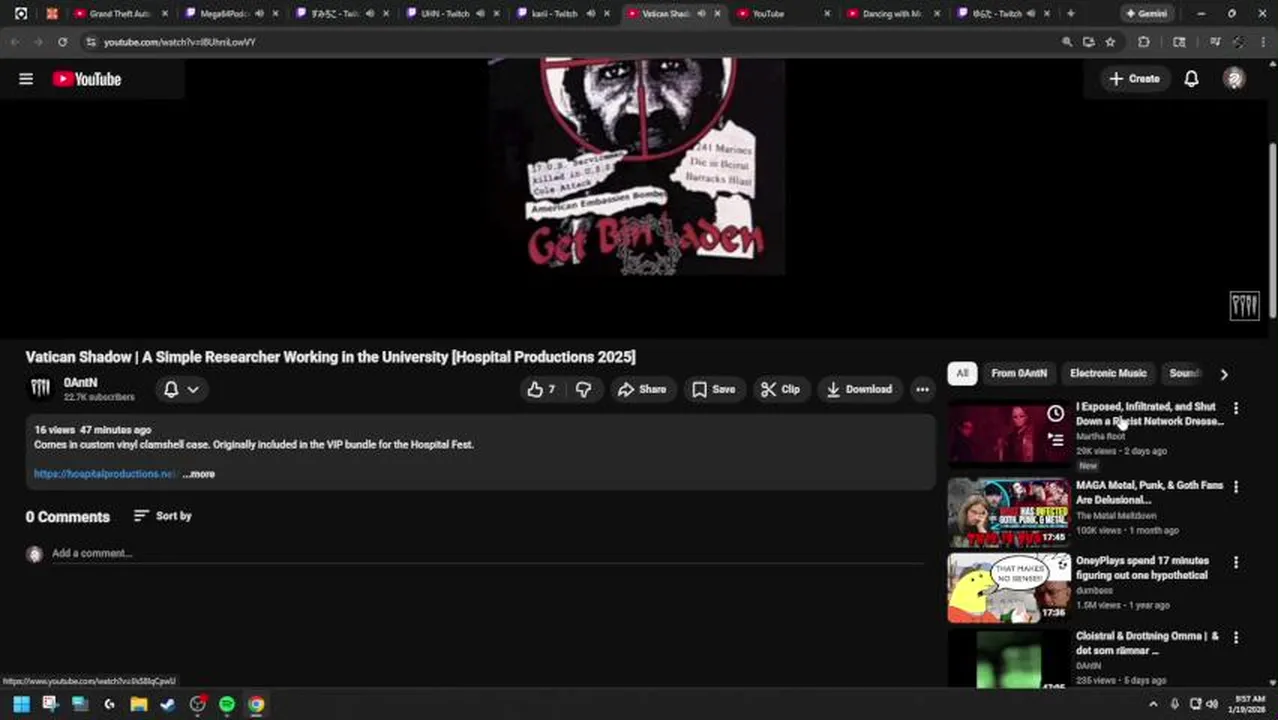Go to YouTube home via logo
The width and height of the screenshot is (1278, 720).
[x=87, y=79]
